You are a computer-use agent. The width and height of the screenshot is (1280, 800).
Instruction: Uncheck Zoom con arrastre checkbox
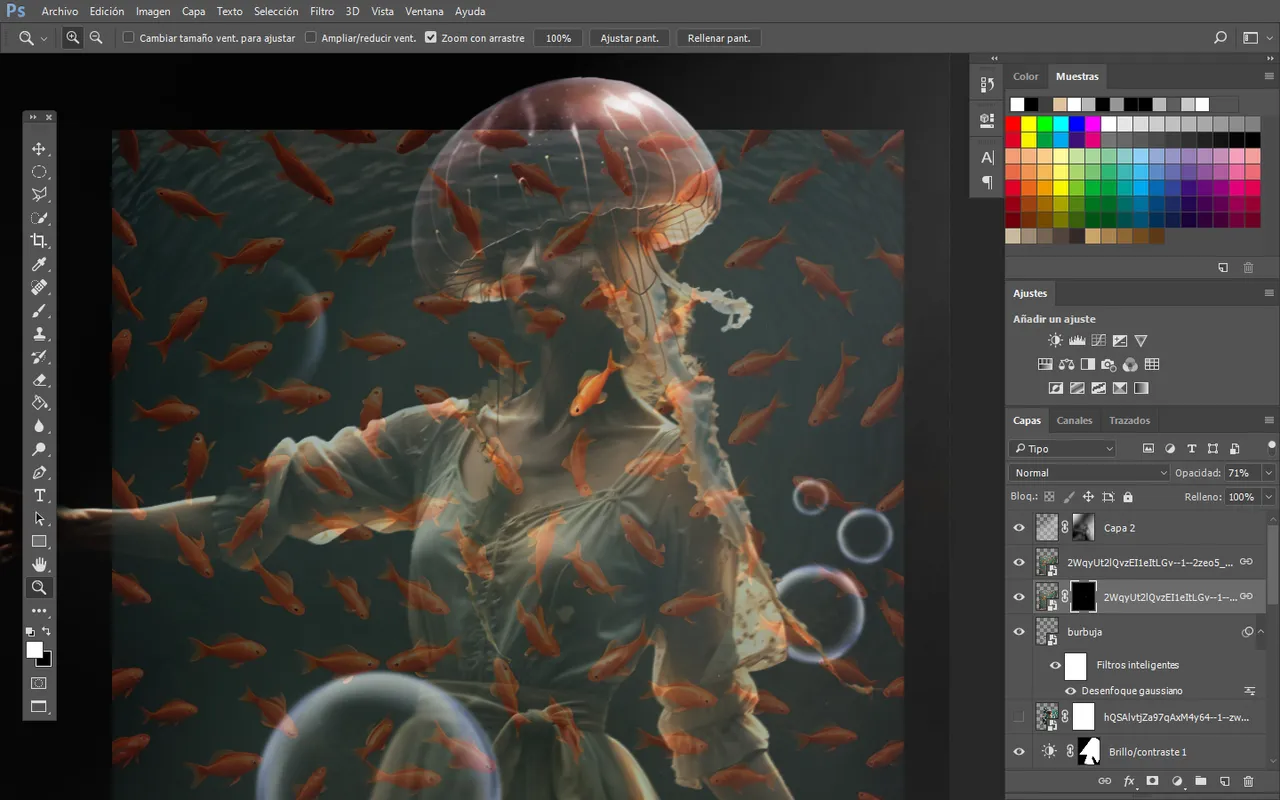pos(430,38)
